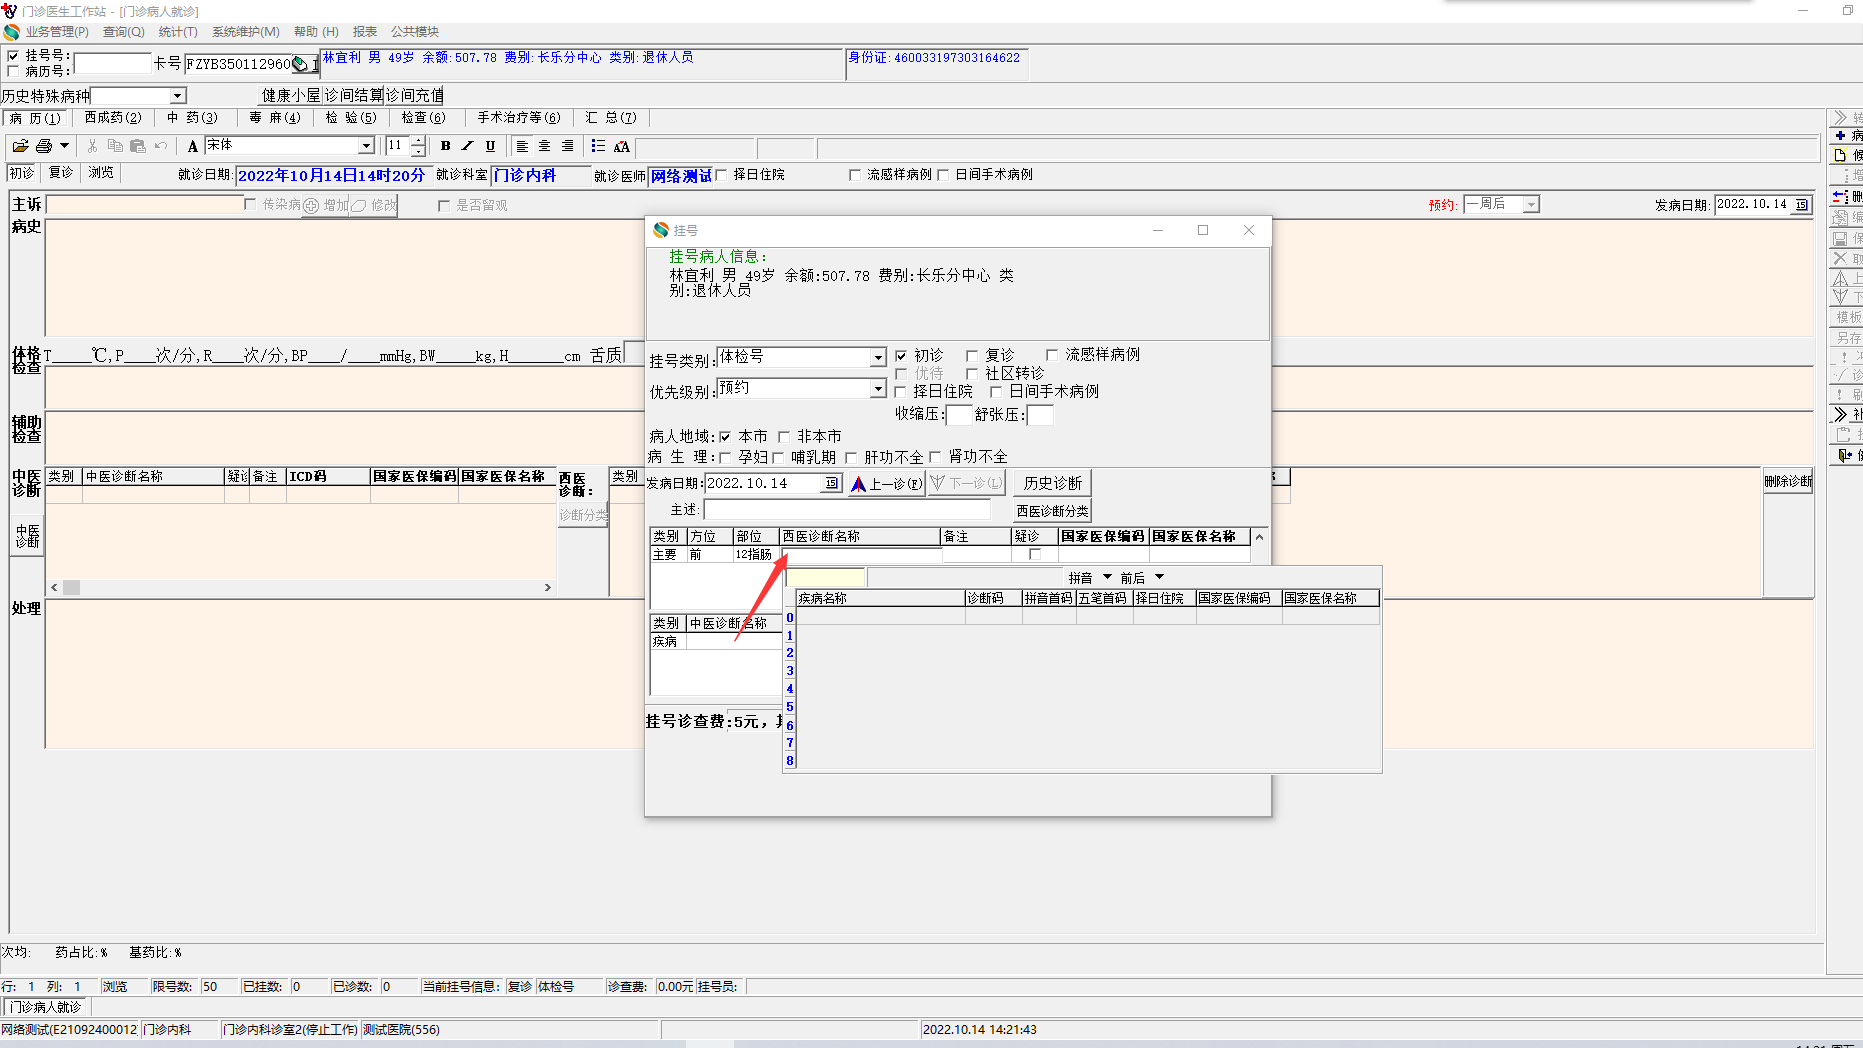Screen dimensions: 1863x1048
Task: Click the 诊间充值 button
Action: [415, 95]
